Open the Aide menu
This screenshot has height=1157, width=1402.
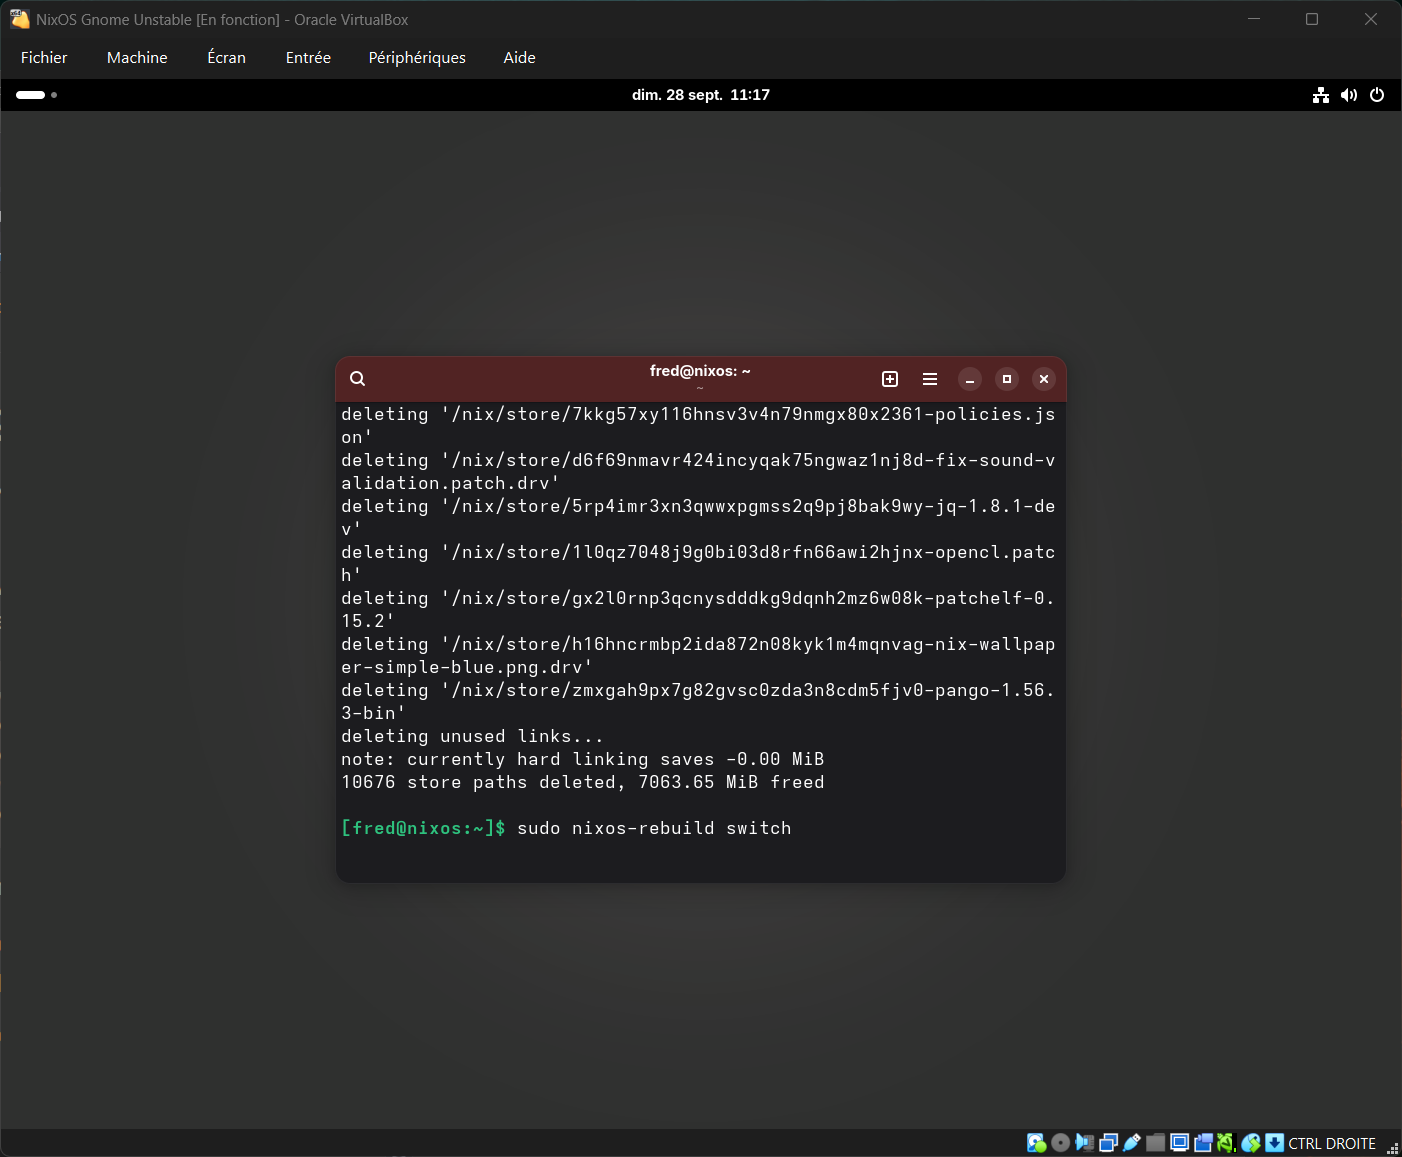[x=519, y=58]
